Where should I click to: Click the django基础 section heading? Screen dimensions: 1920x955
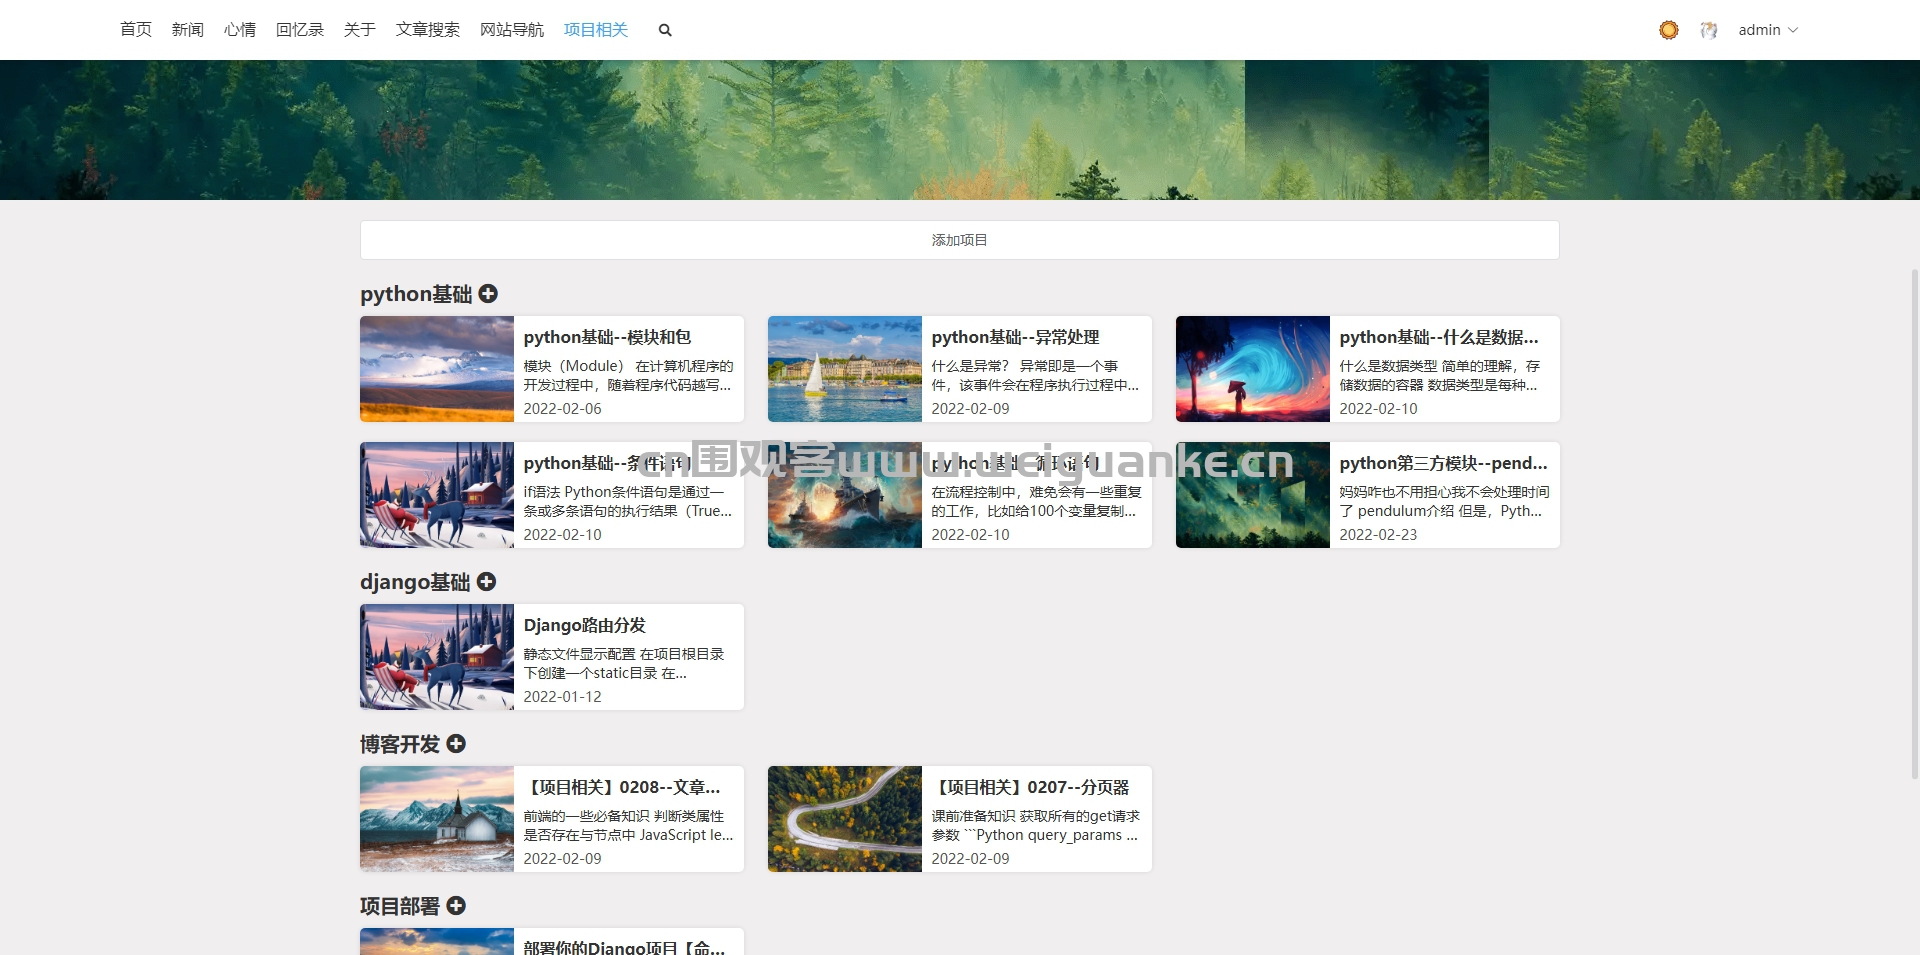[415, 582]
